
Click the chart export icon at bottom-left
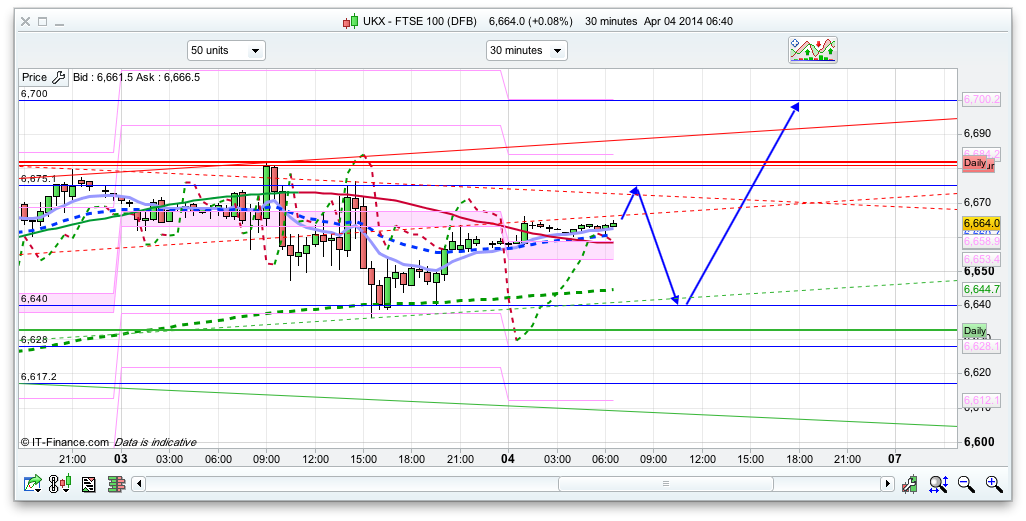[34, 484]
